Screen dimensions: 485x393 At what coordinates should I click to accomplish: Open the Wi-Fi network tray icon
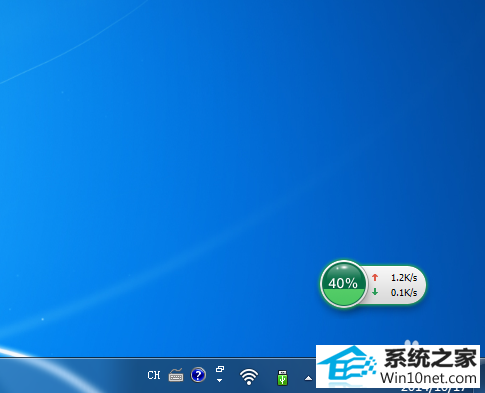point(249,377)
